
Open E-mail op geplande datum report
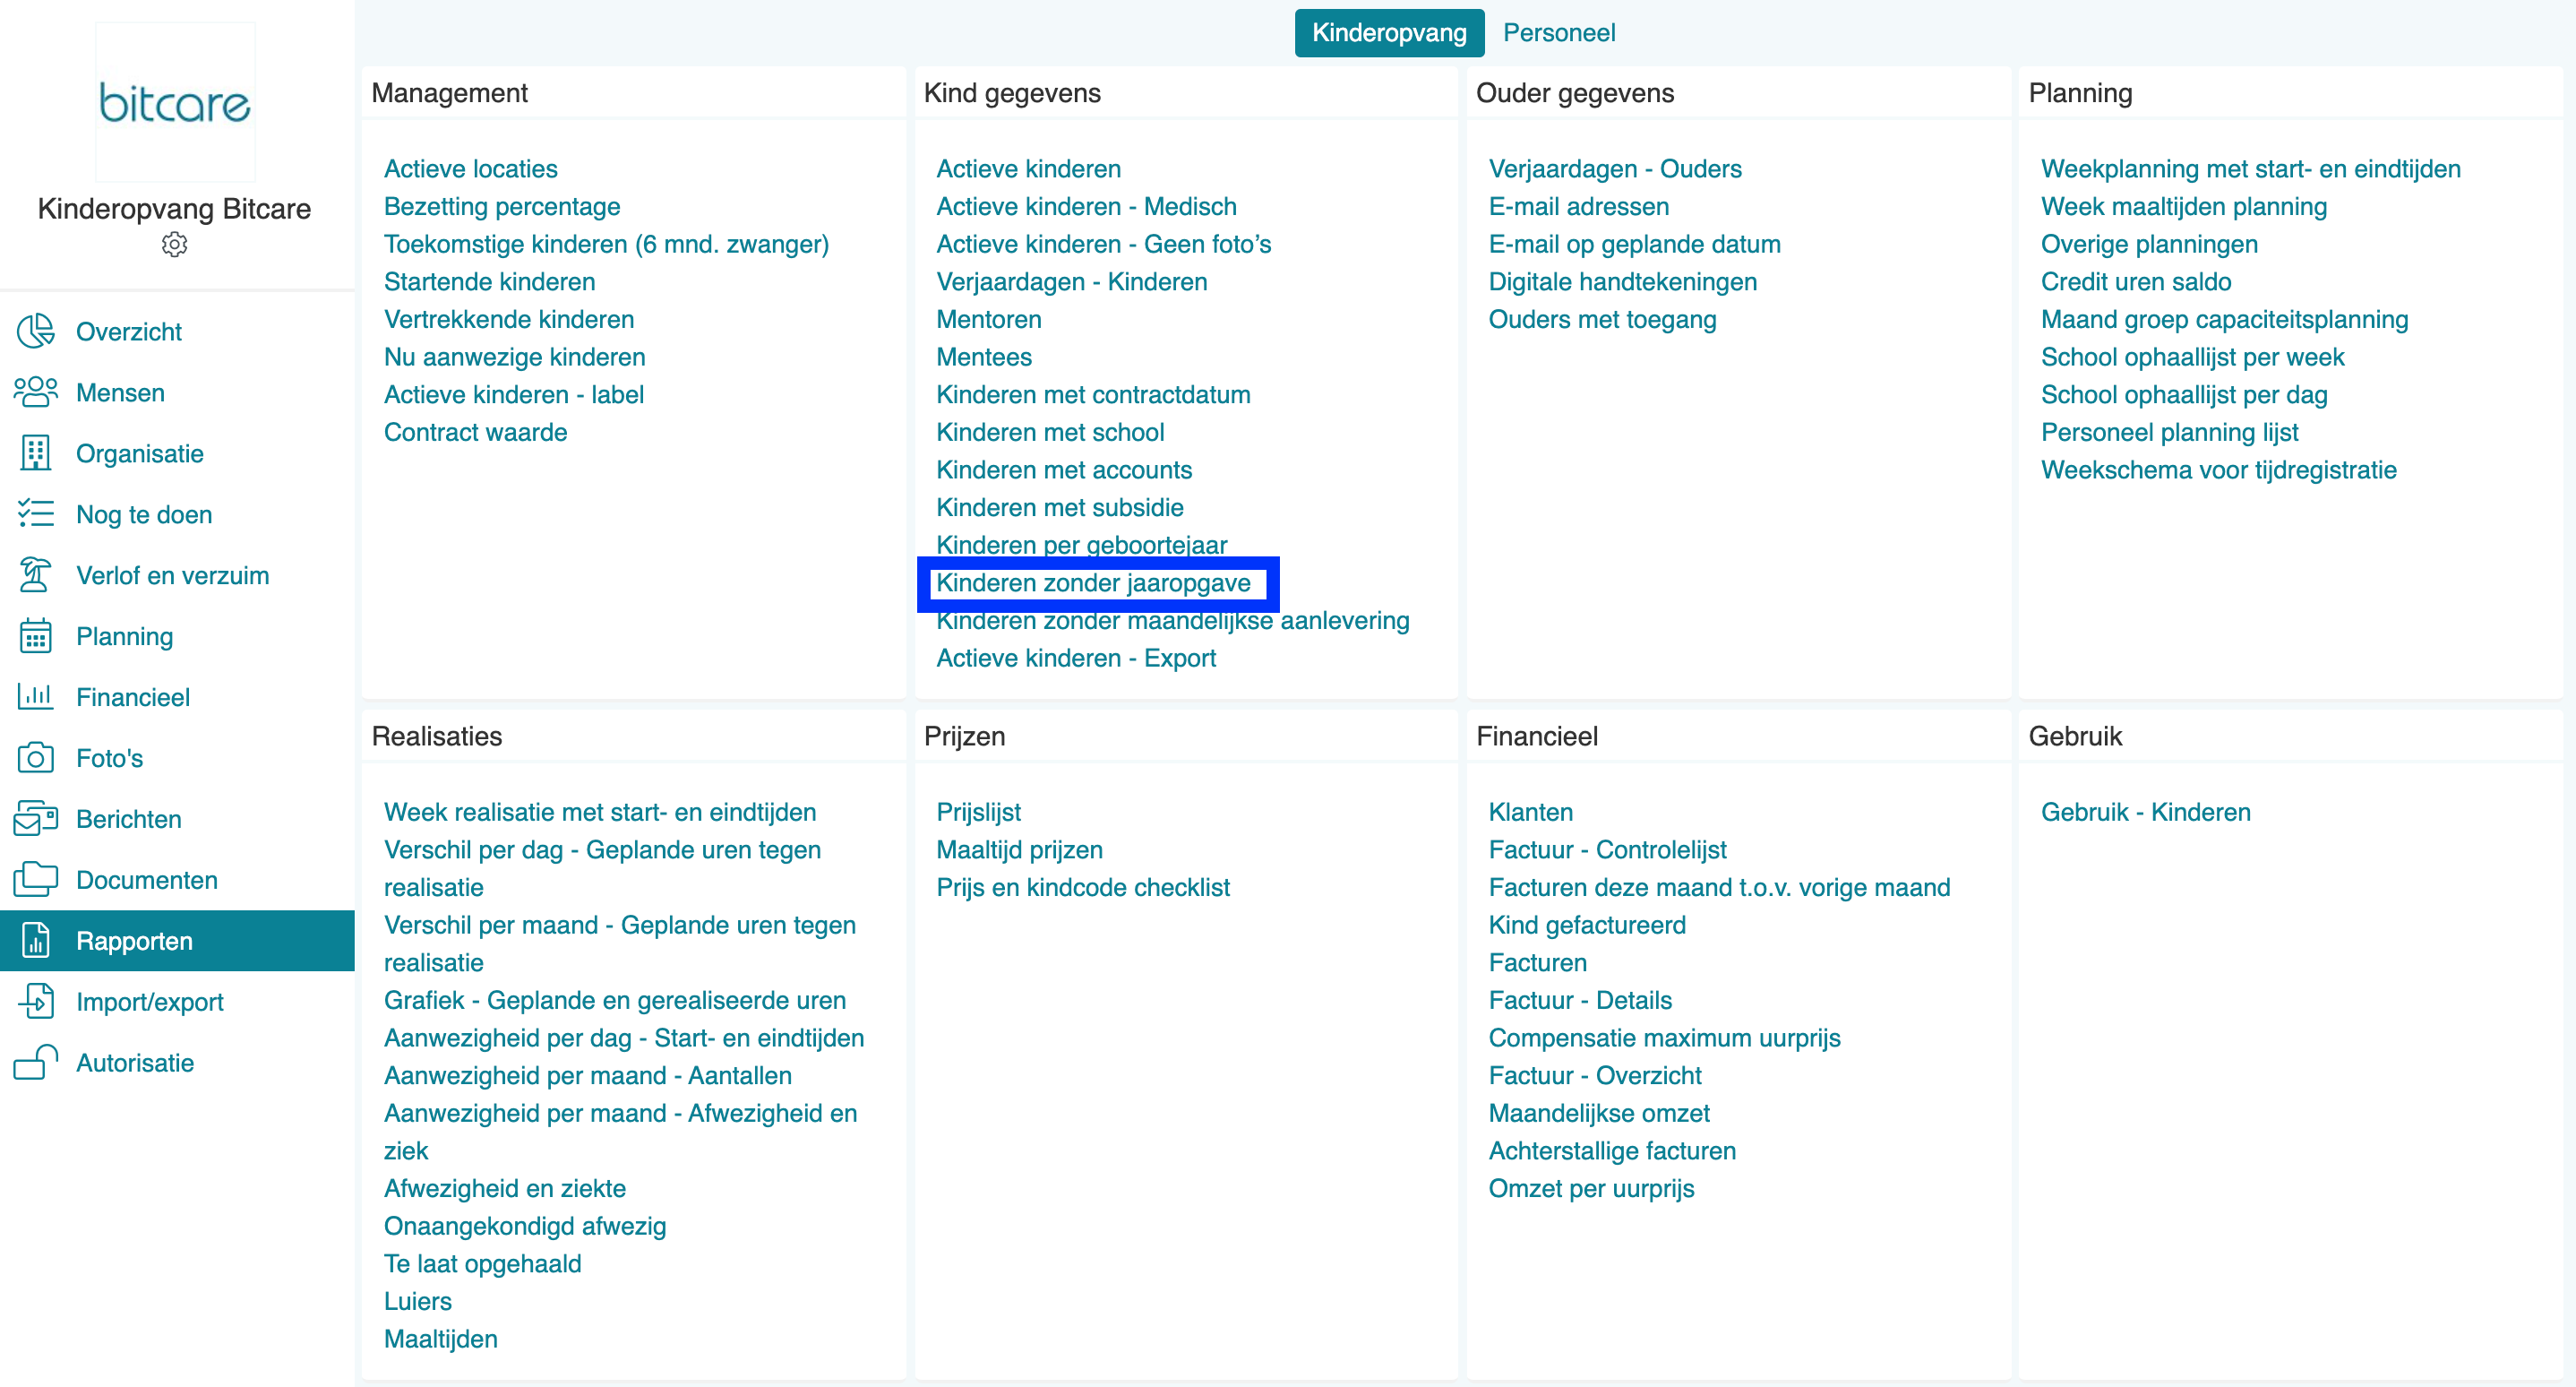pyautogui.click(x=1635, y=244)
